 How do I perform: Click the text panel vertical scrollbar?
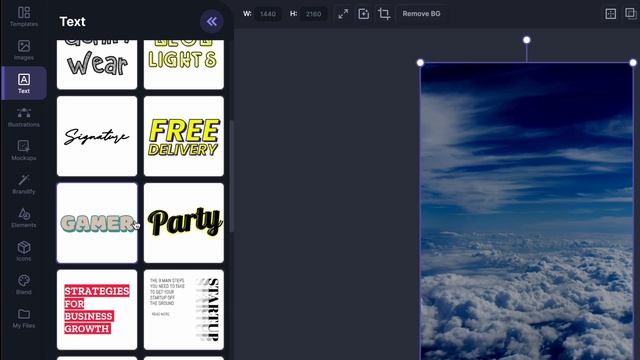(232, 176)
